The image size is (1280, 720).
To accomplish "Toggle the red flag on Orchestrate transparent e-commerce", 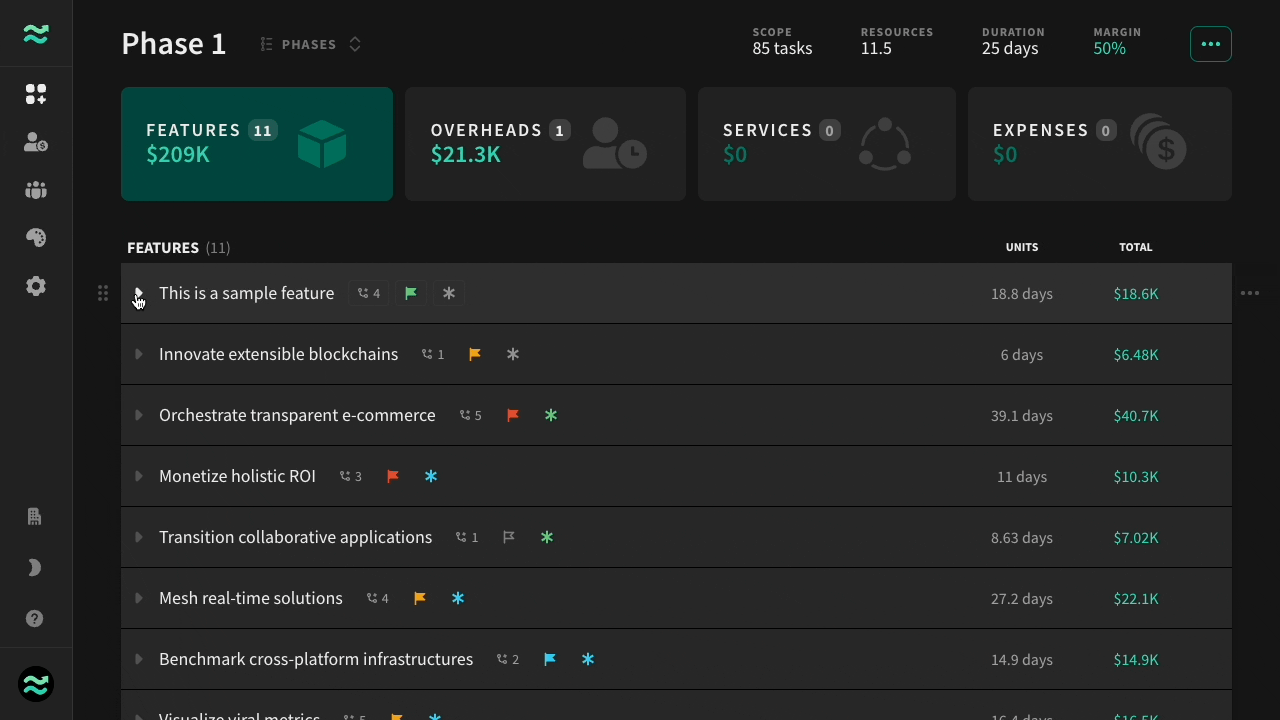I will click(x=513, y=415).
